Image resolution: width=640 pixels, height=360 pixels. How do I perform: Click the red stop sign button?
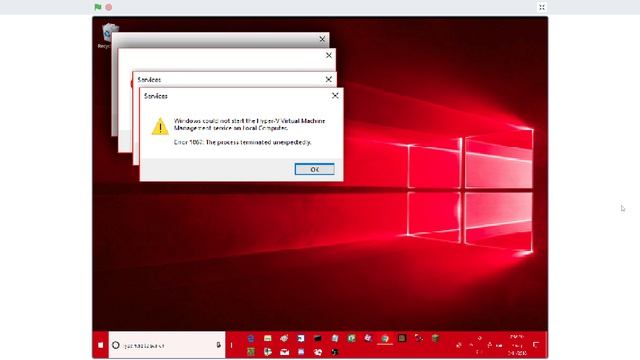(x=109, y=7)
